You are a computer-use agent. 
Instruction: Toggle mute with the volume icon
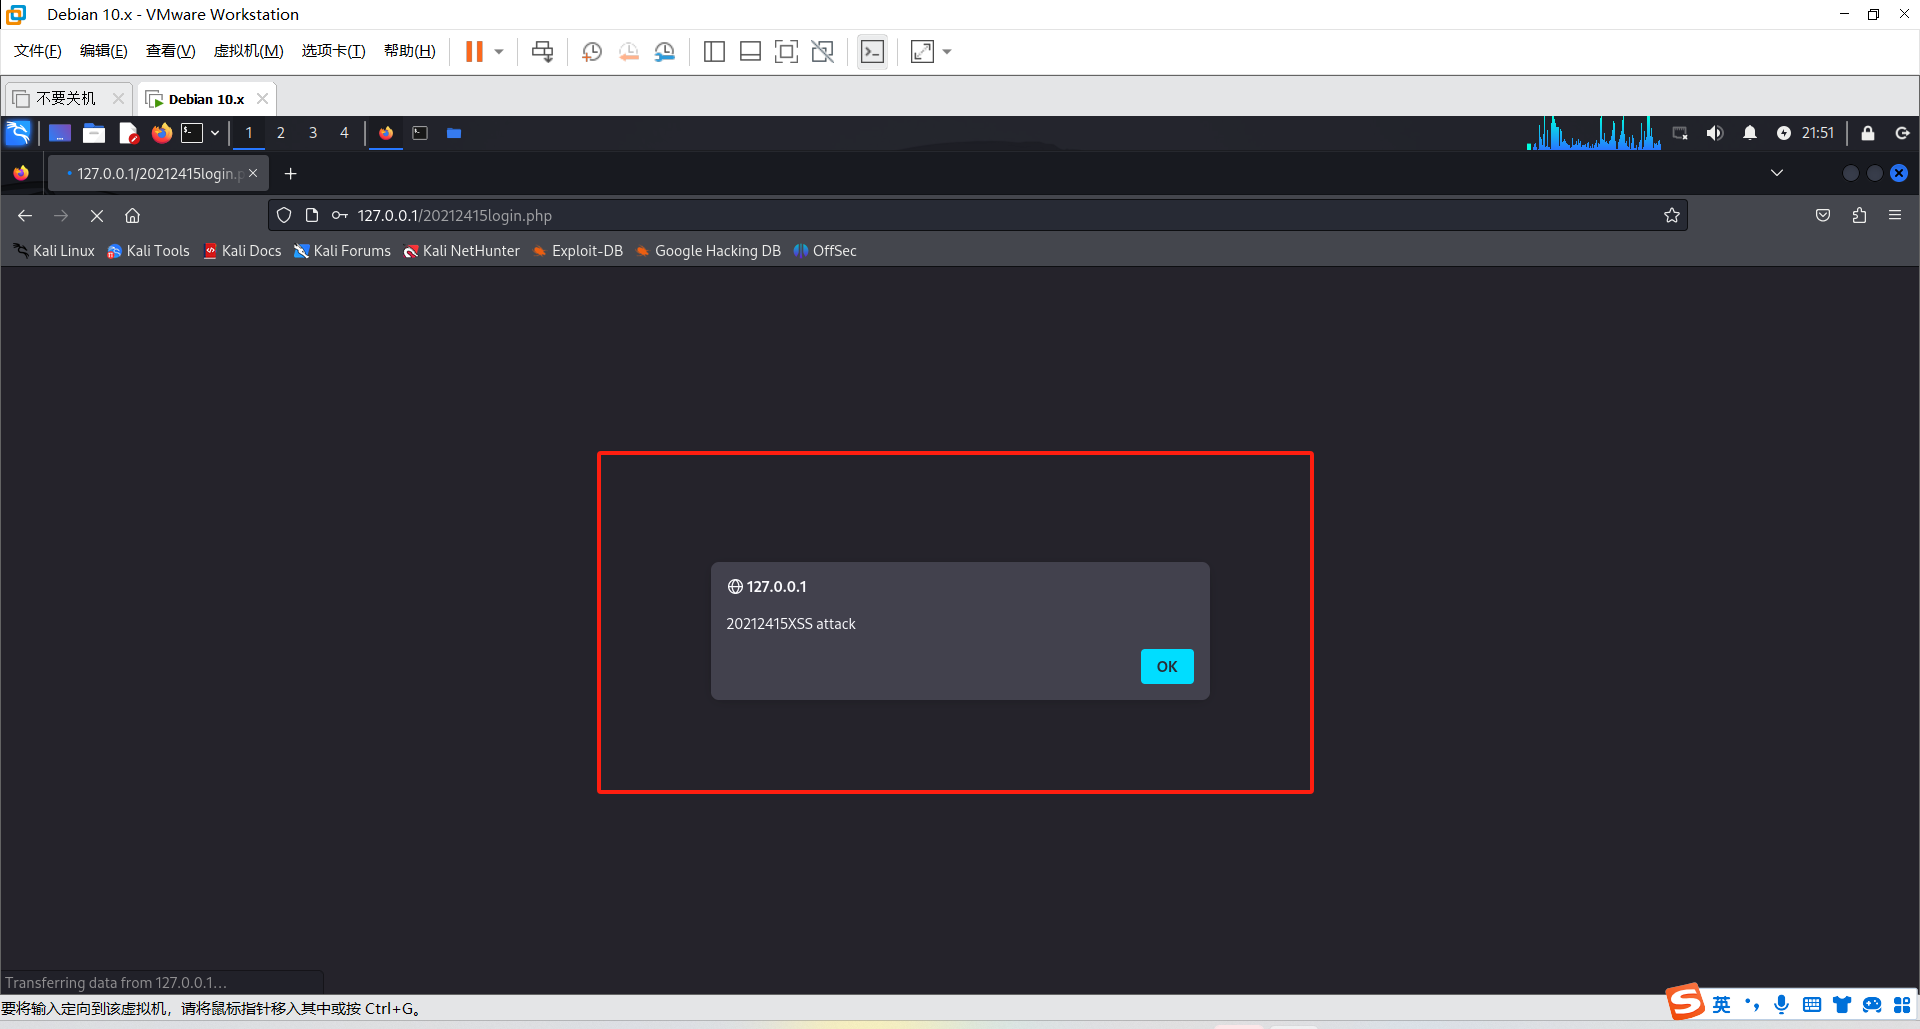click(1714, 133)
